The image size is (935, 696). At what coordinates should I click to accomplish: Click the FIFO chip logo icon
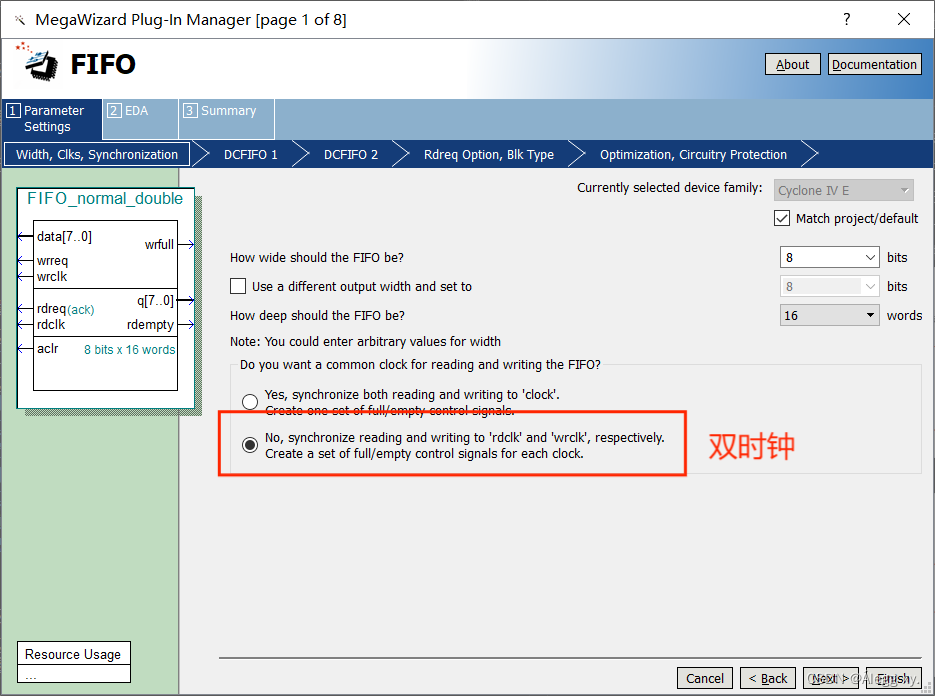point(37,62)
